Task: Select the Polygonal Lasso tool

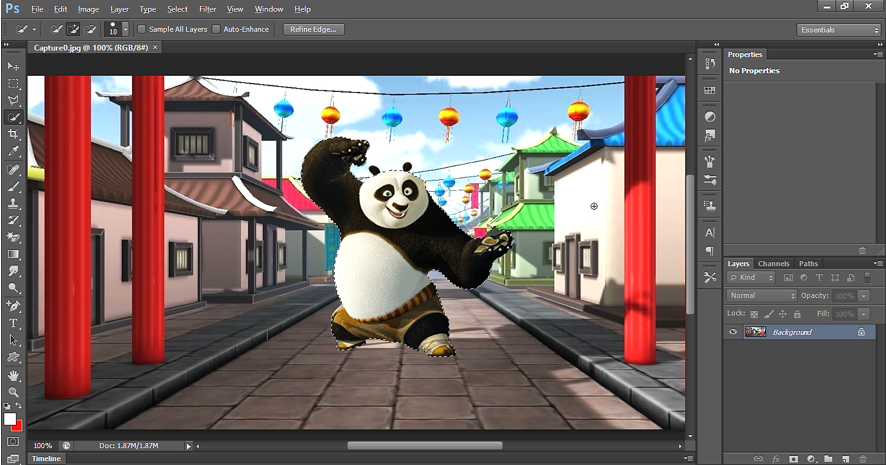Action: coord(13,101)
